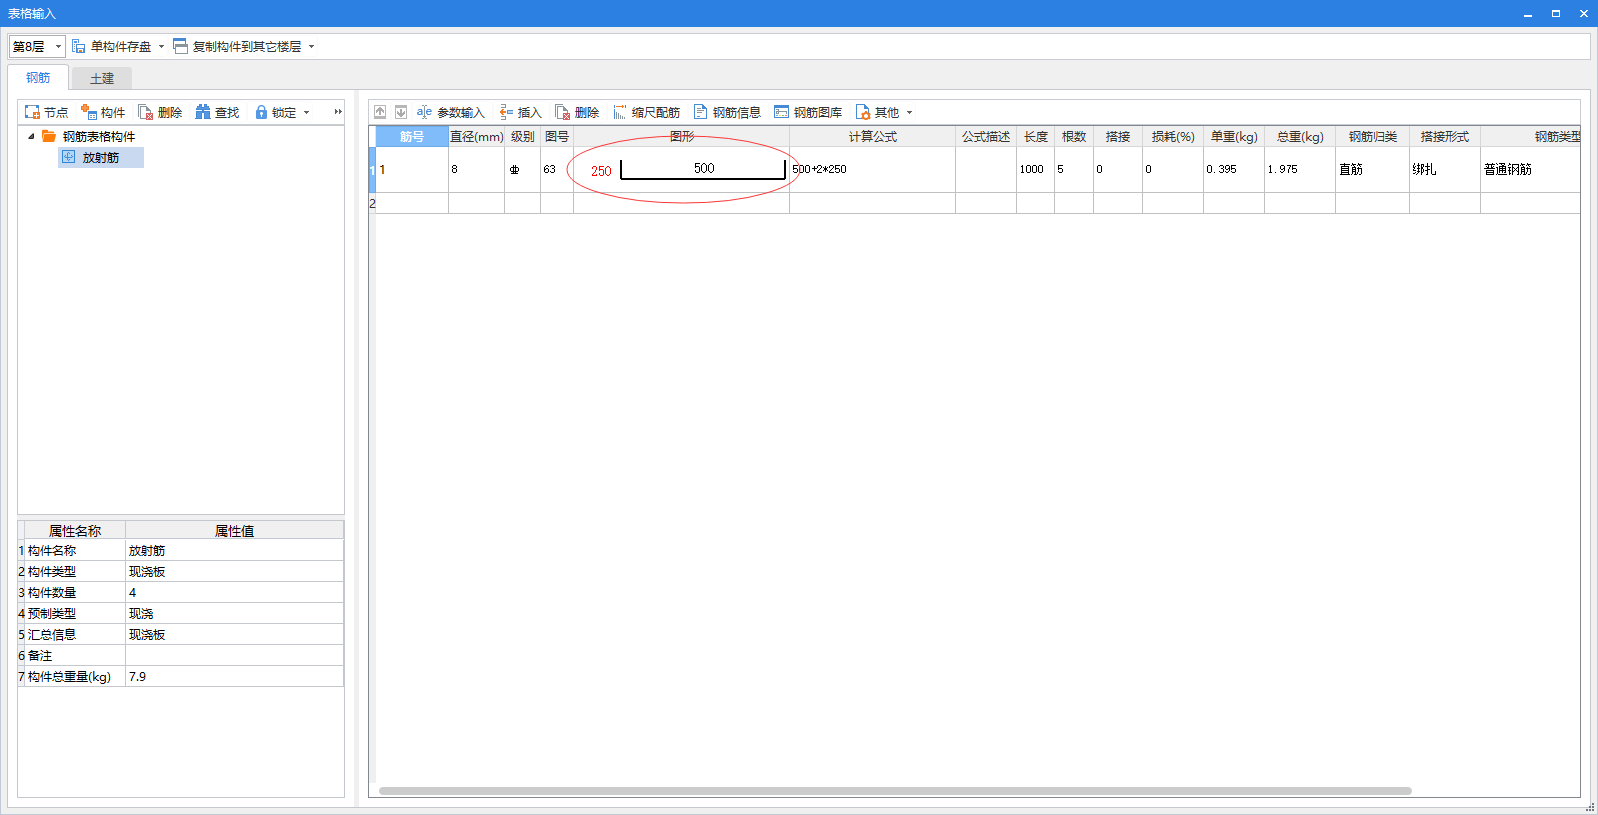Click the 复制构件到其它楼层 icon
The image size is (1598, 815).
coord(180,47)
